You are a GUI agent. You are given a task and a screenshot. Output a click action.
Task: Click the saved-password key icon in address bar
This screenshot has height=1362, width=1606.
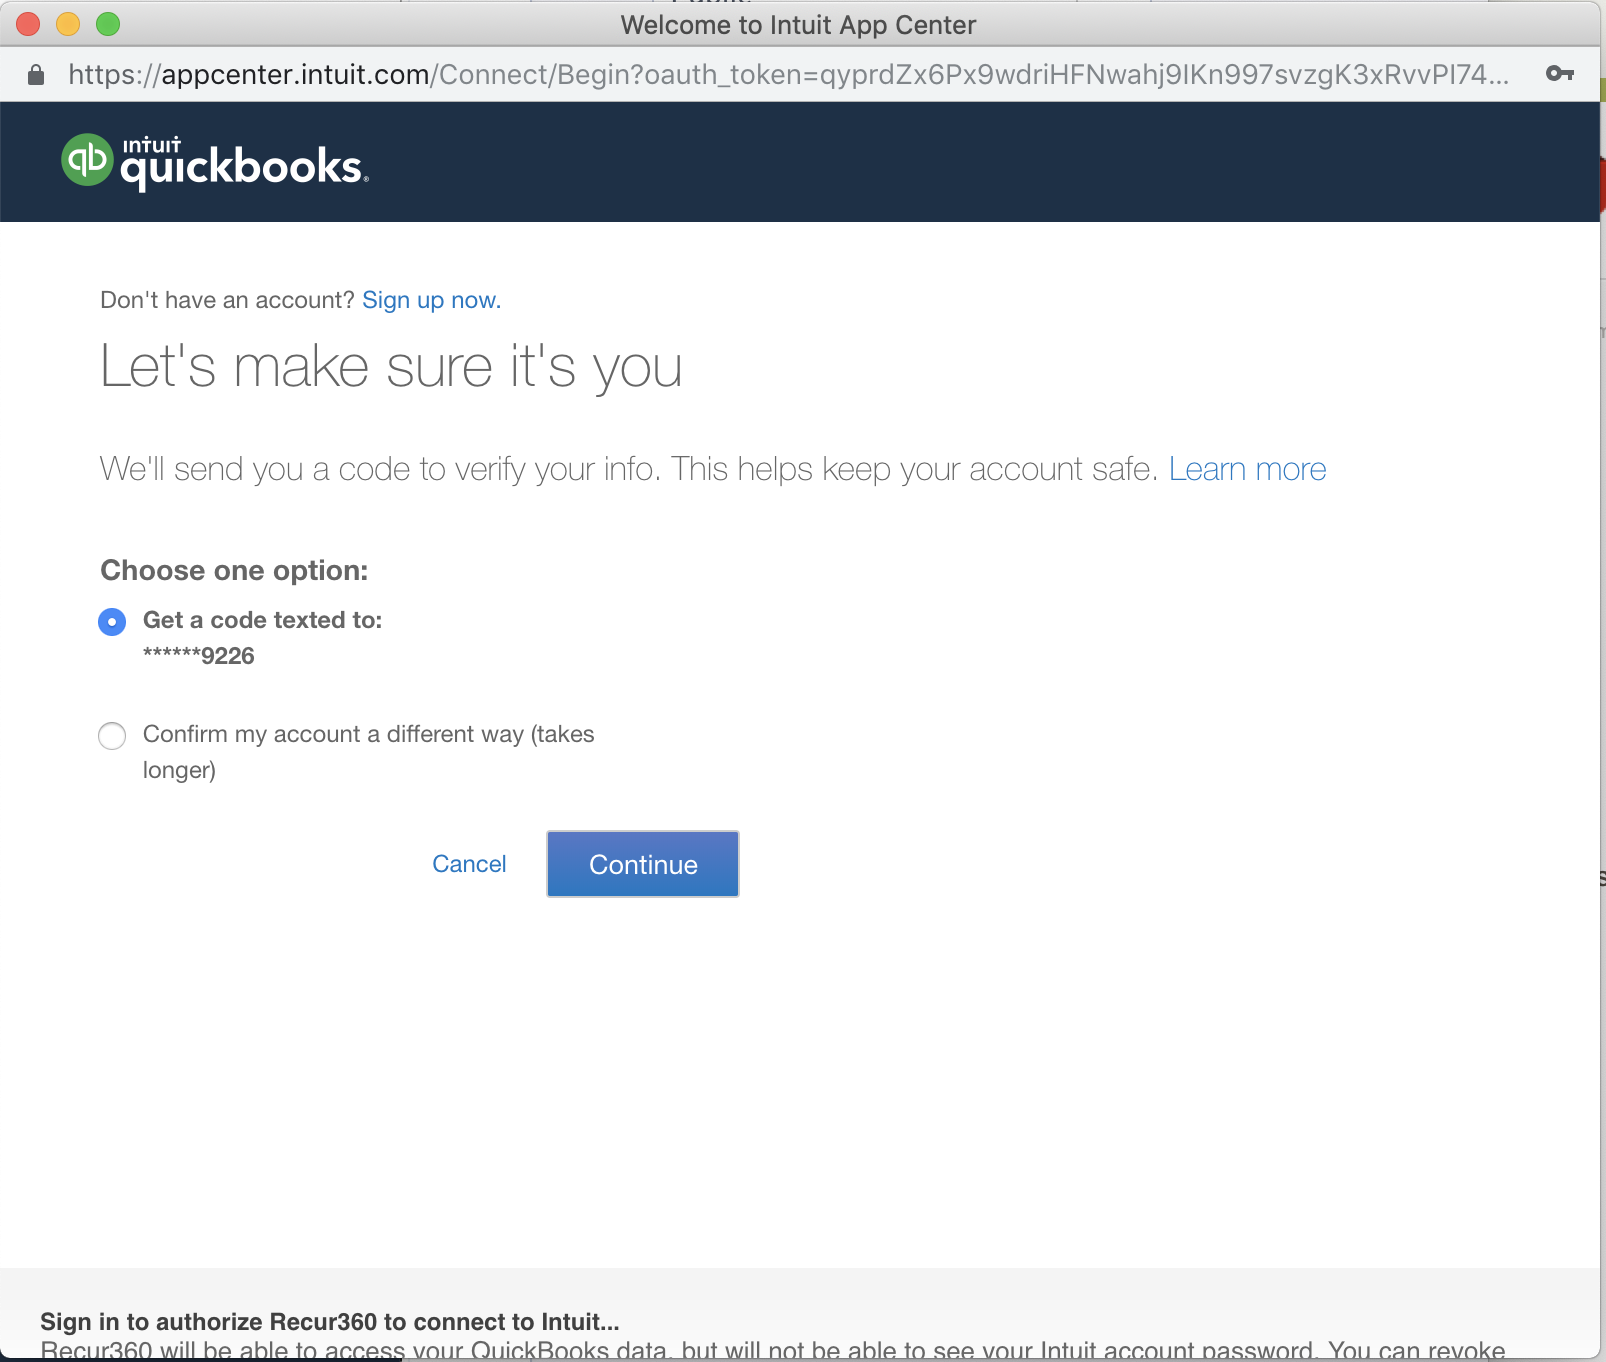[1559, 73]
